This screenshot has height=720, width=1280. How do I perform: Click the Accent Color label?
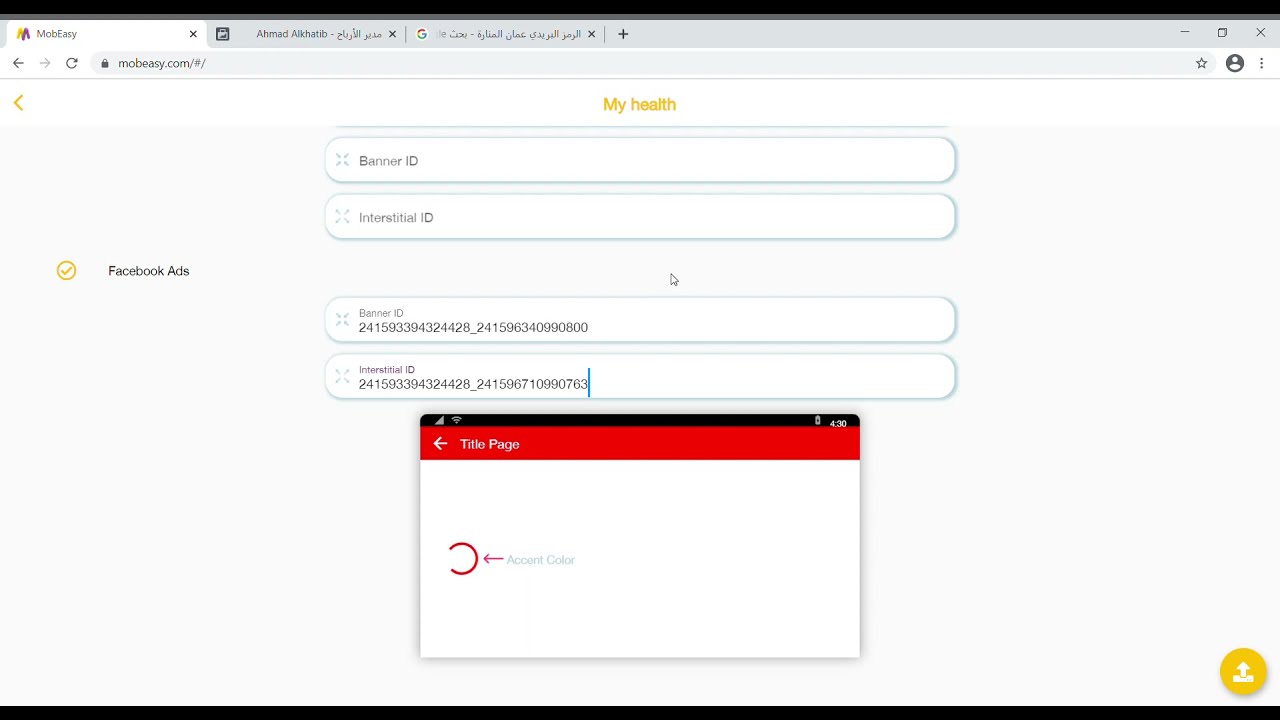pos(540,560)
